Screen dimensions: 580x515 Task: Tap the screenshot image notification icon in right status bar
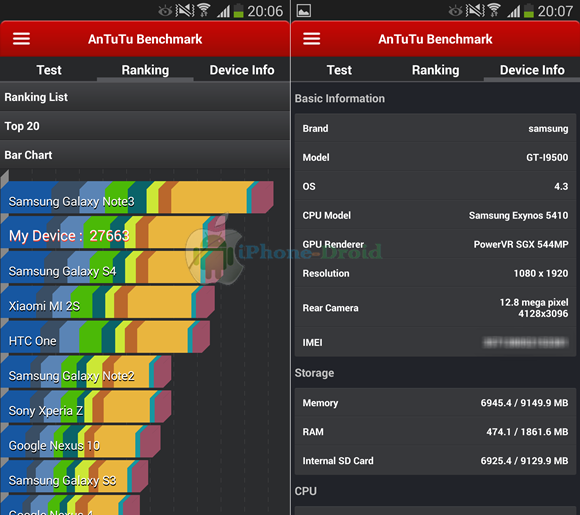coord(304,11)
